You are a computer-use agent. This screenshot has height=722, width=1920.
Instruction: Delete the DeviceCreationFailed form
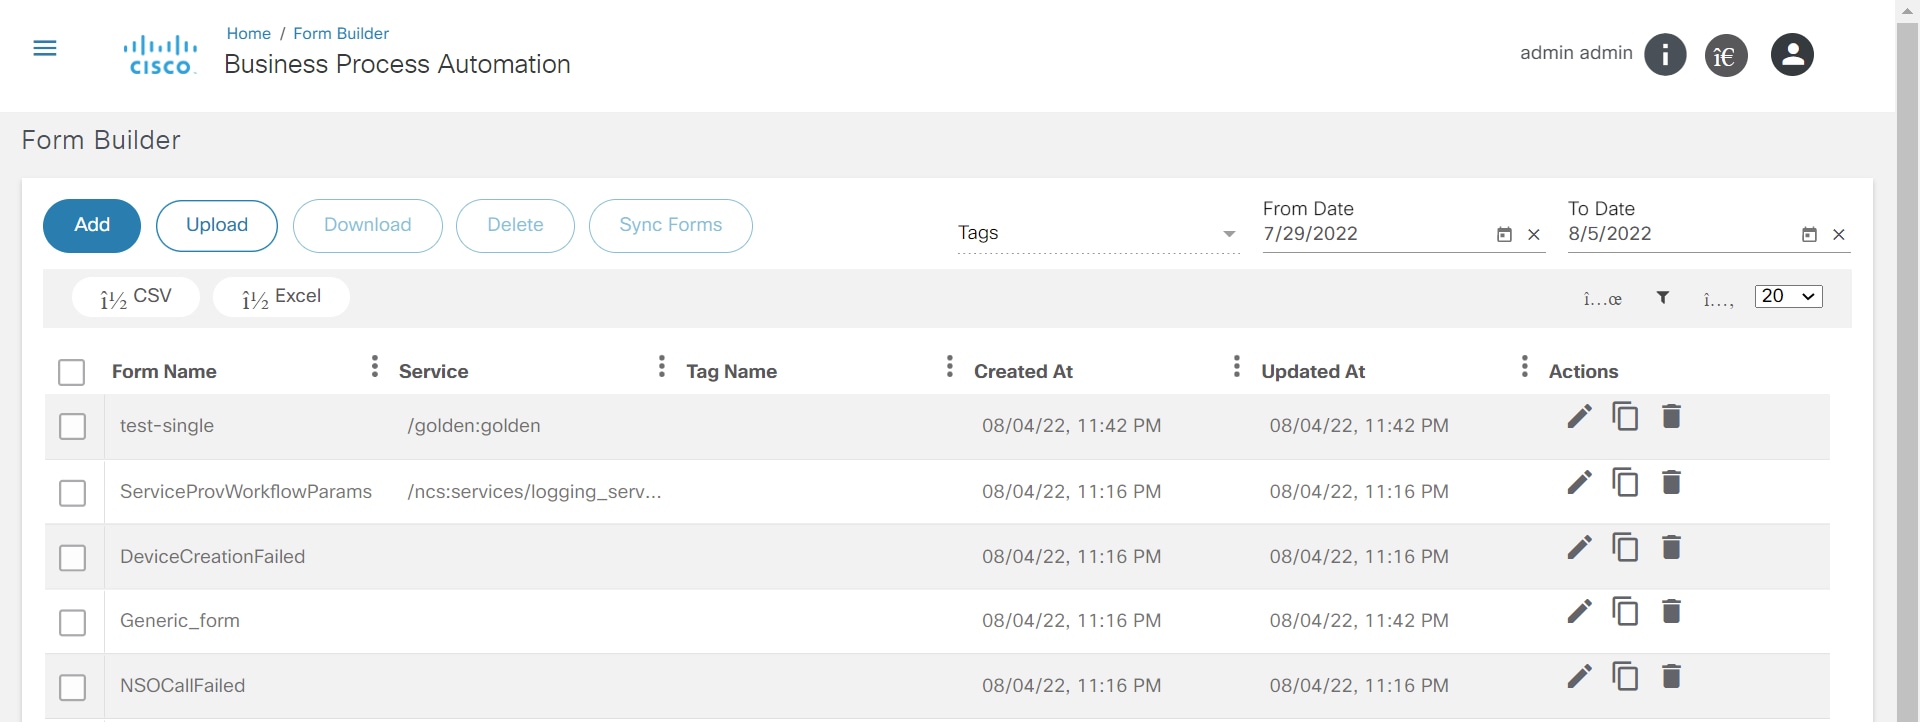(x=1671, y=548)
